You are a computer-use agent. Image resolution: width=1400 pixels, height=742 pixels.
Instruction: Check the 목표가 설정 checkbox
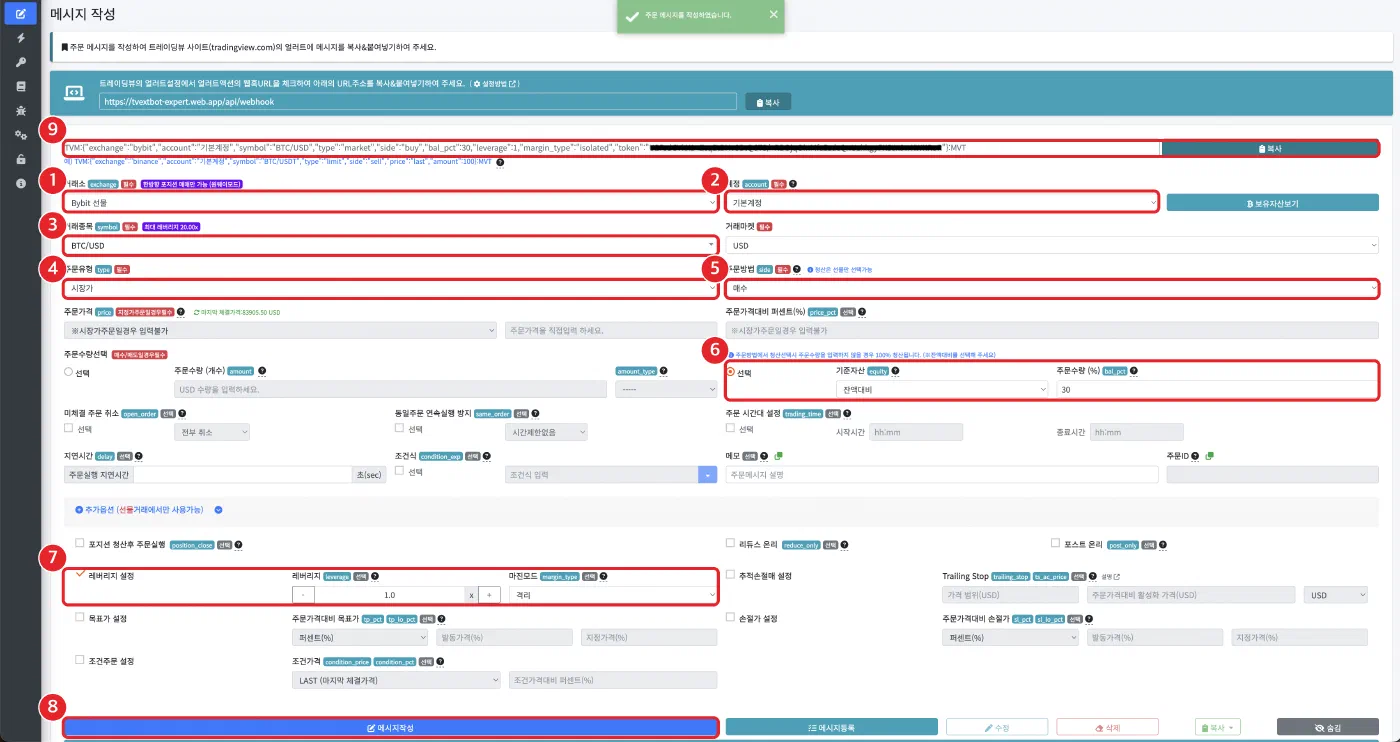79,618
